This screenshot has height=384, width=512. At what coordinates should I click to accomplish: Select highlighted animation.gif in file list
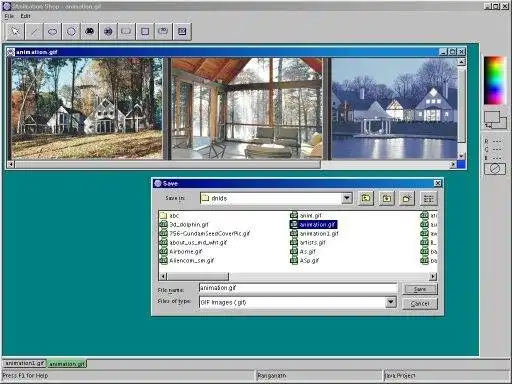coord(314,225)
